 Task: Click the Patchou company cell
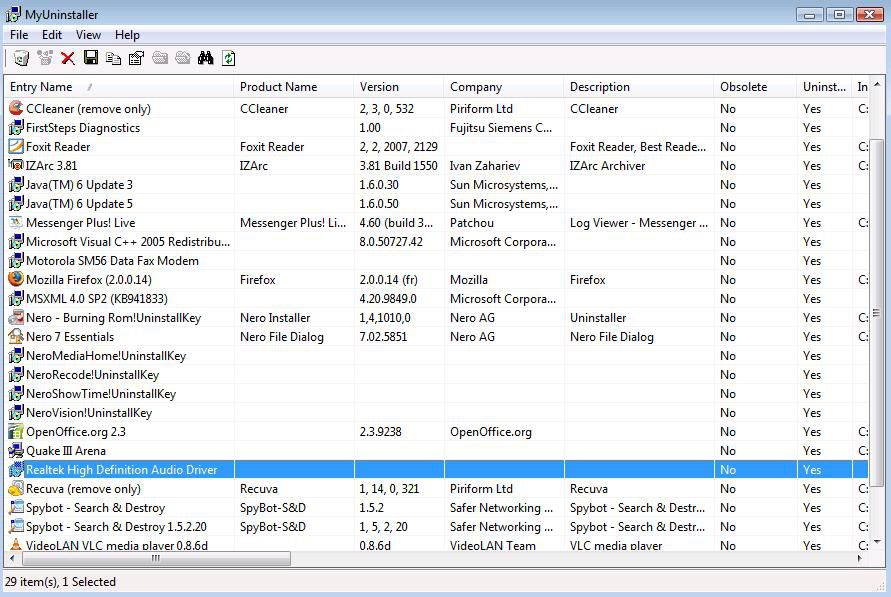tap(472, 223)
